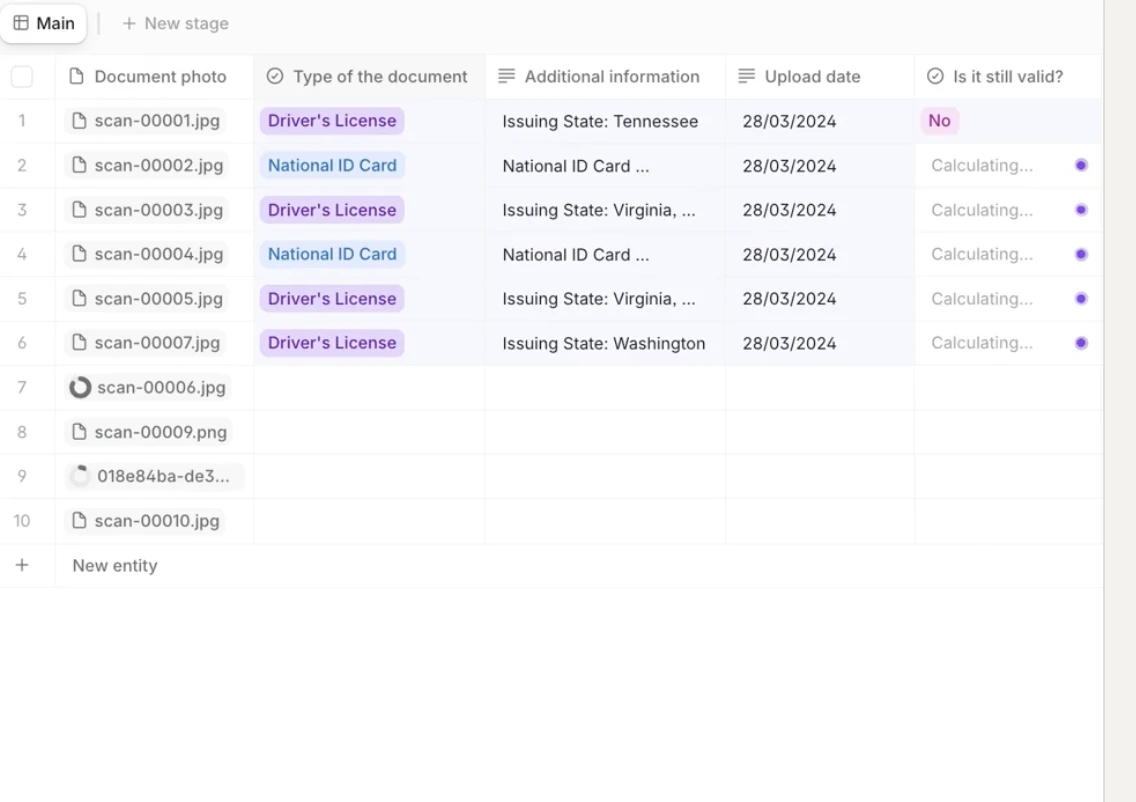The image size is (1136, 802).
Task: Click Issuing State: Washington cell
Action: tap(605, 343)
